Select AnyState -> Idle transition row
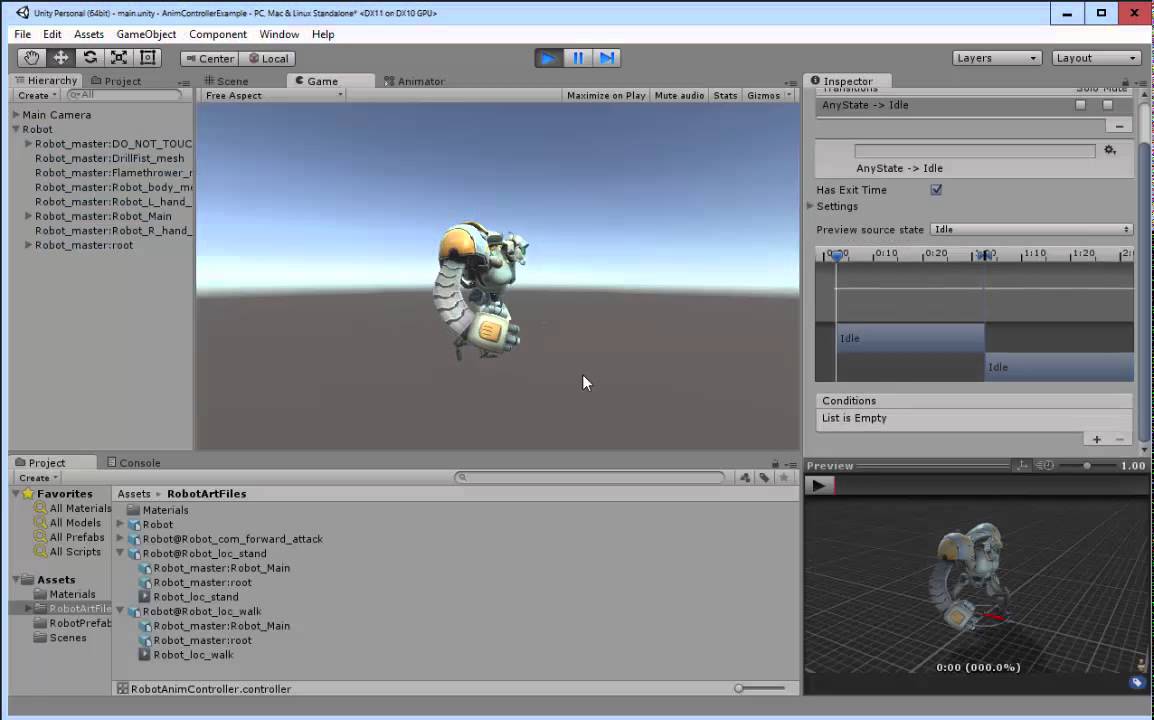The image size is (1154, 720). [975, 105]
